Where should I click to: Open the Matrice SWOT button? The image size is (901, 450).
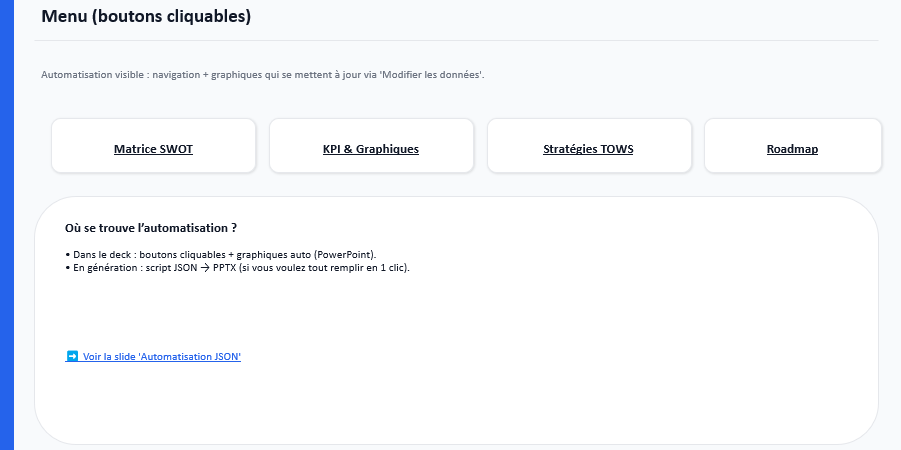153,149
